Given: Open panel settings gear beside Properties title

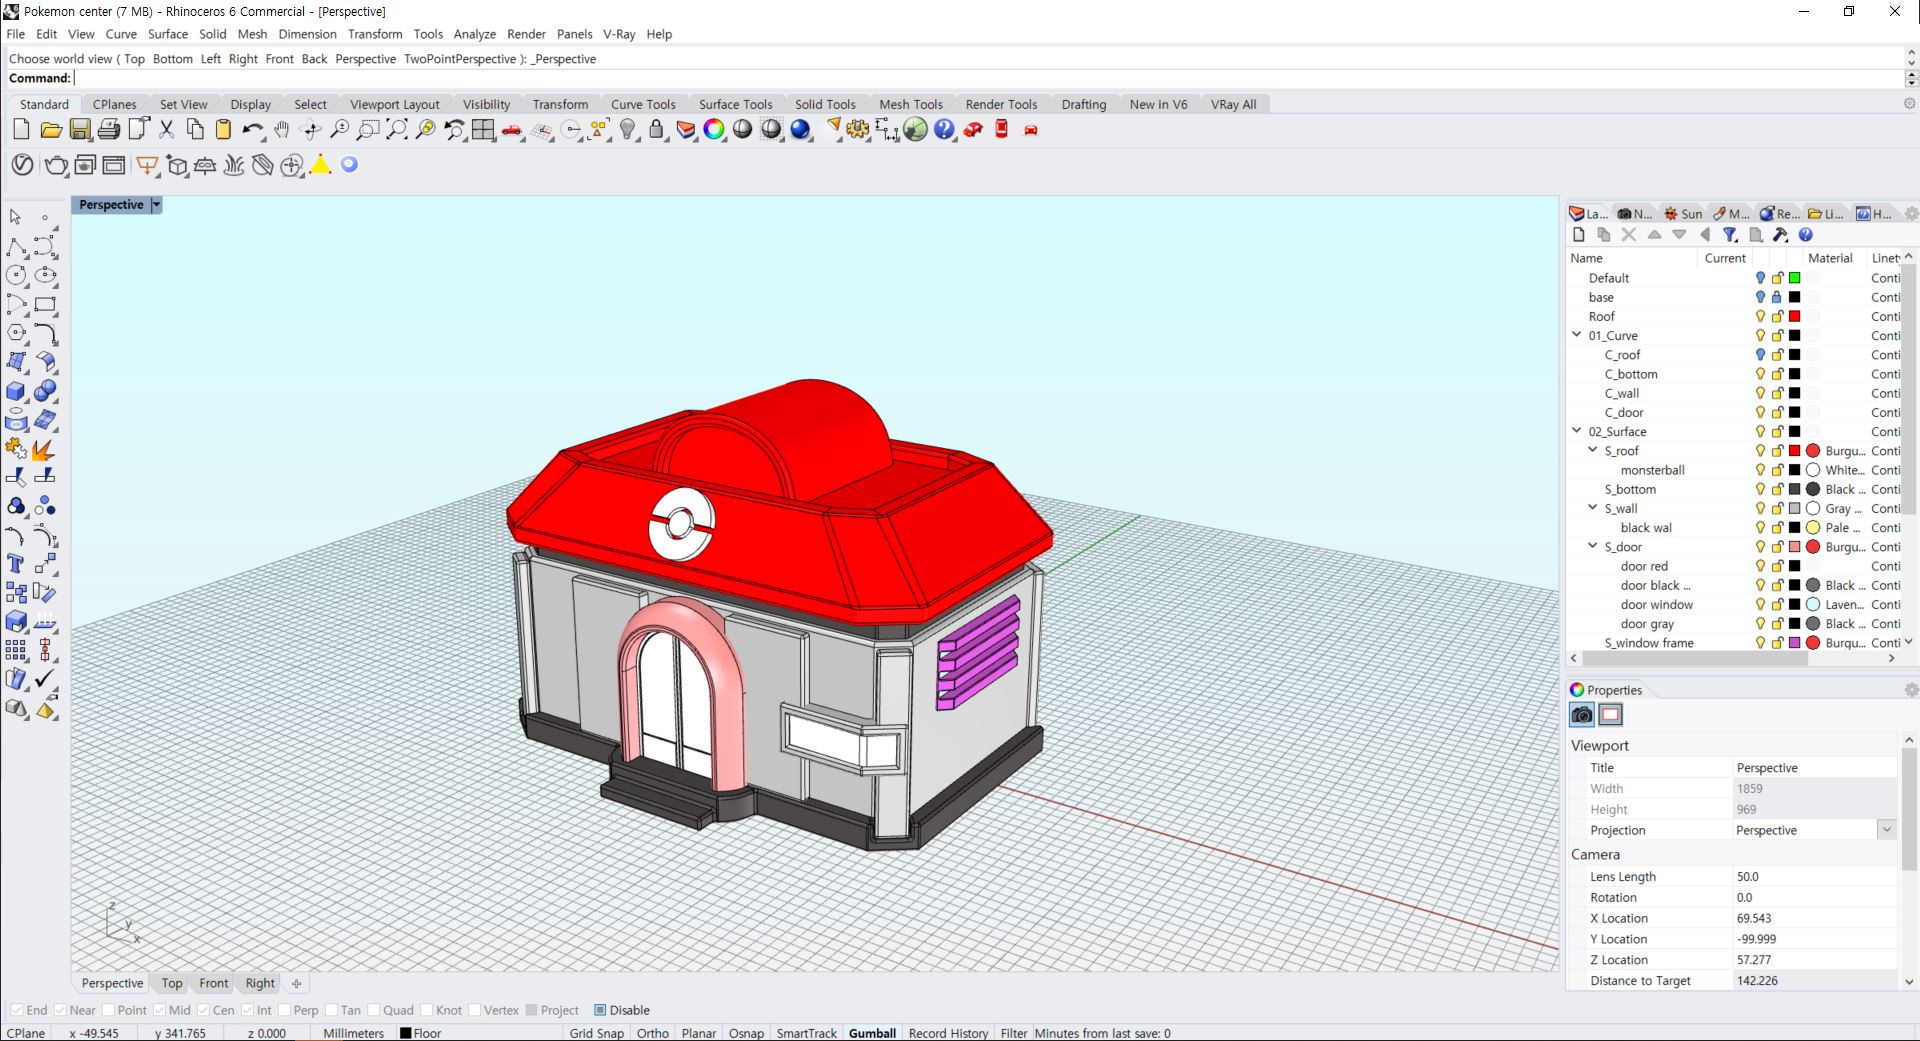Looking at the screenshot, I should [x=1911, y=690].
